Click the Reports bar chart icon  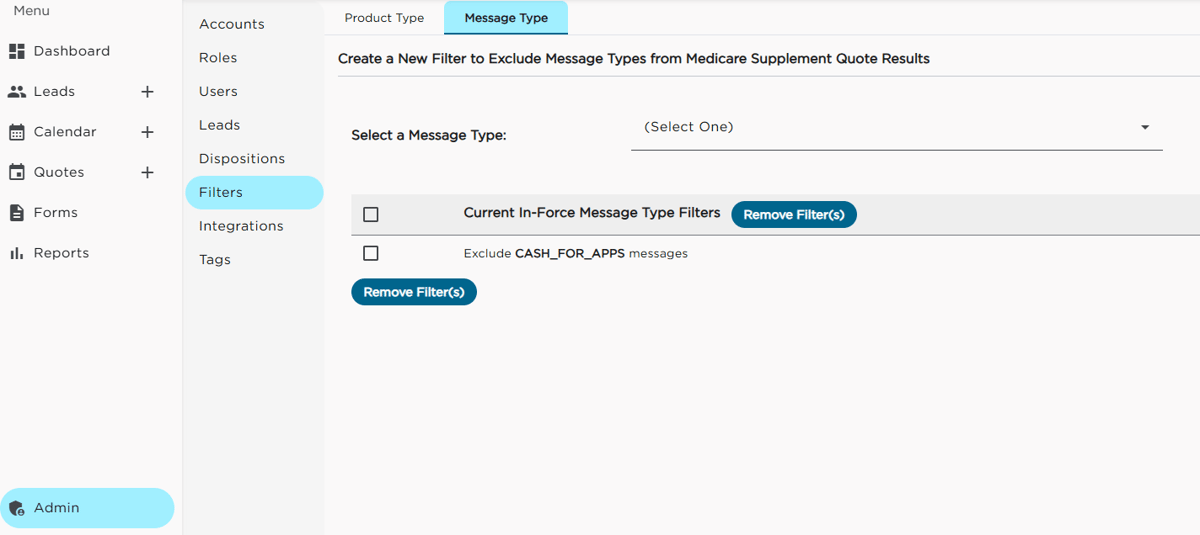coord(16,253)
